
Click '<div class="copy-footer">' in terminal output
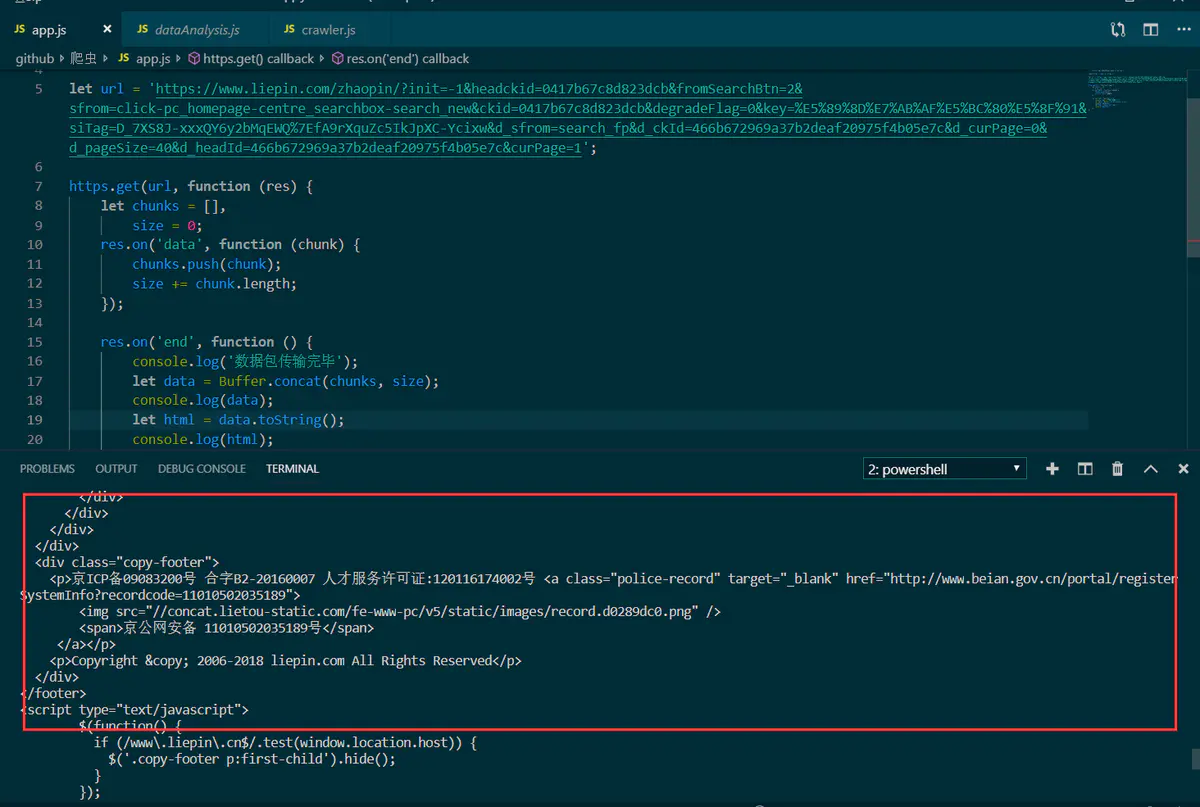126,562
